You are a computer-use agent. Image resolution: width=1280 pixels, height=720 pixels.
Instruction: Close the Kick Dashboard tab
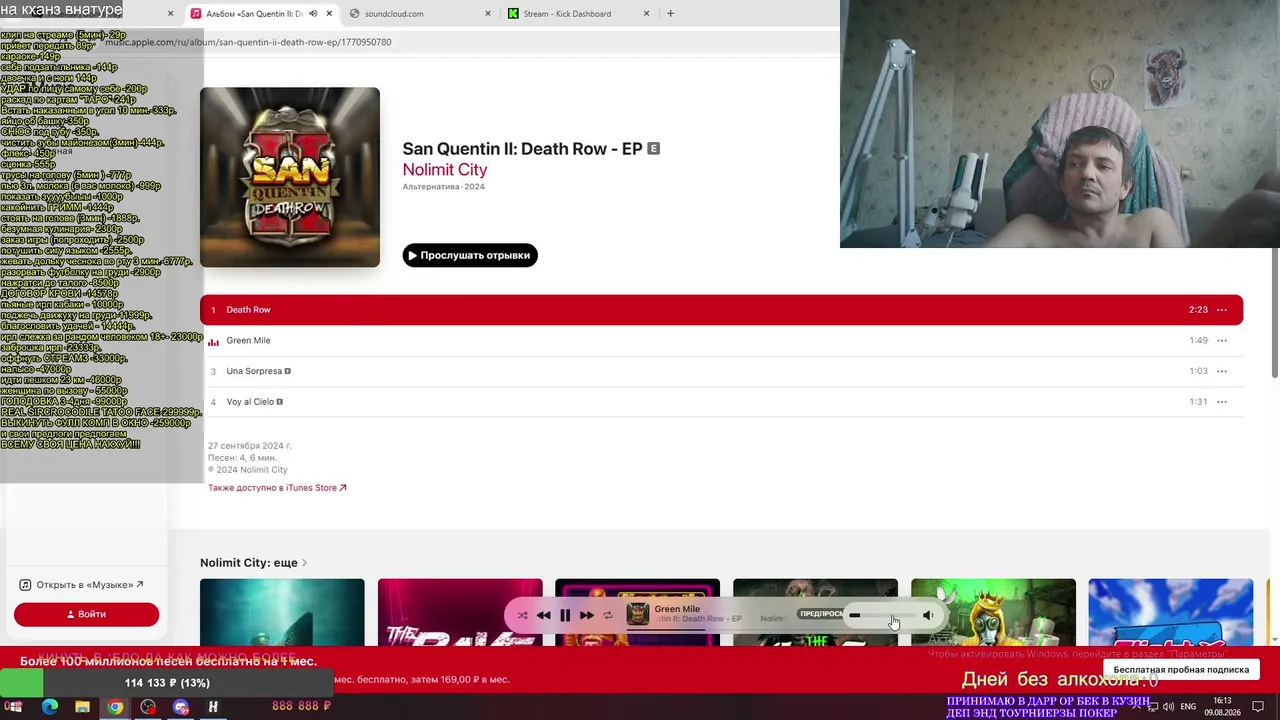point(646,14)
